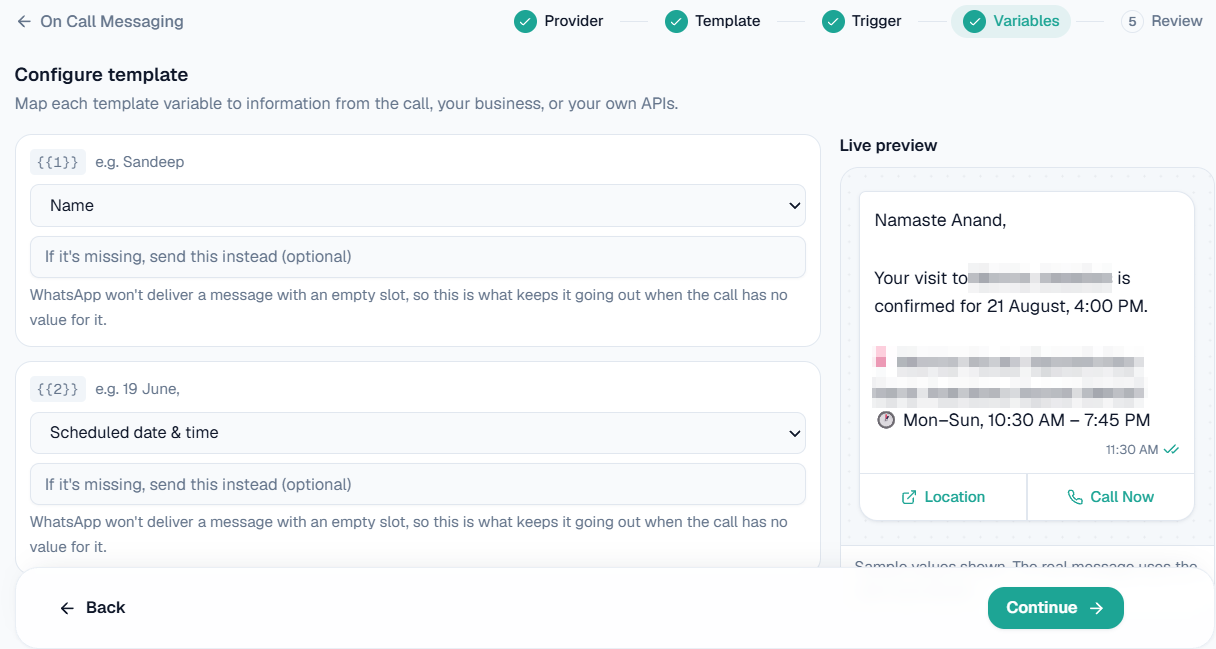The image size is (1216, 649).
Task: Click the Location button in the preview
Action: pyautogui.click(x=943, y=497)
